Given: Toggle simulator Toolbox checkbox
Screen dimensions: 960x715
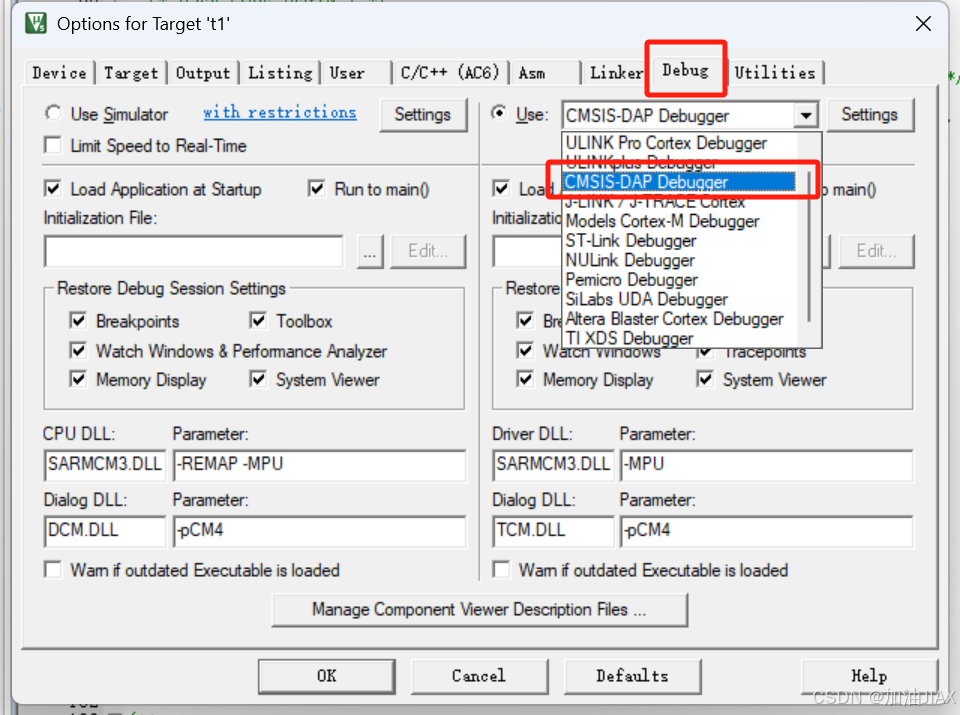Looking at the screenshot, I should (x=258, y=320).
